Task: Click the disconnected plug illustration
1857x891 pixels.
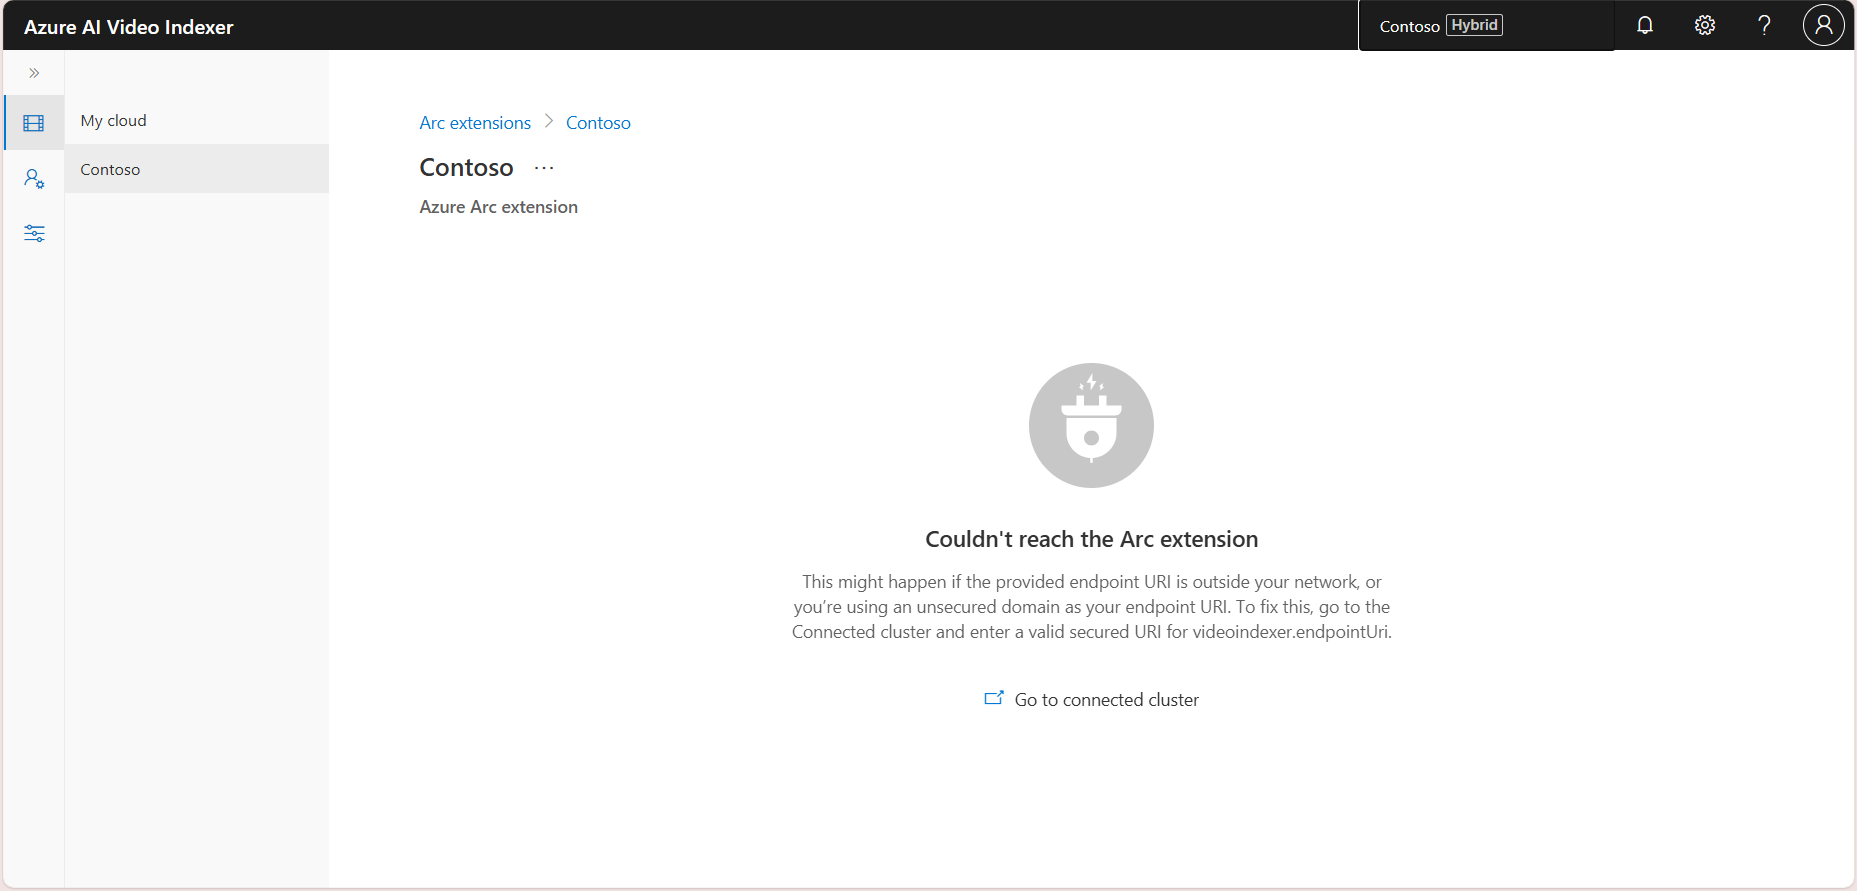Action: 1091,425
